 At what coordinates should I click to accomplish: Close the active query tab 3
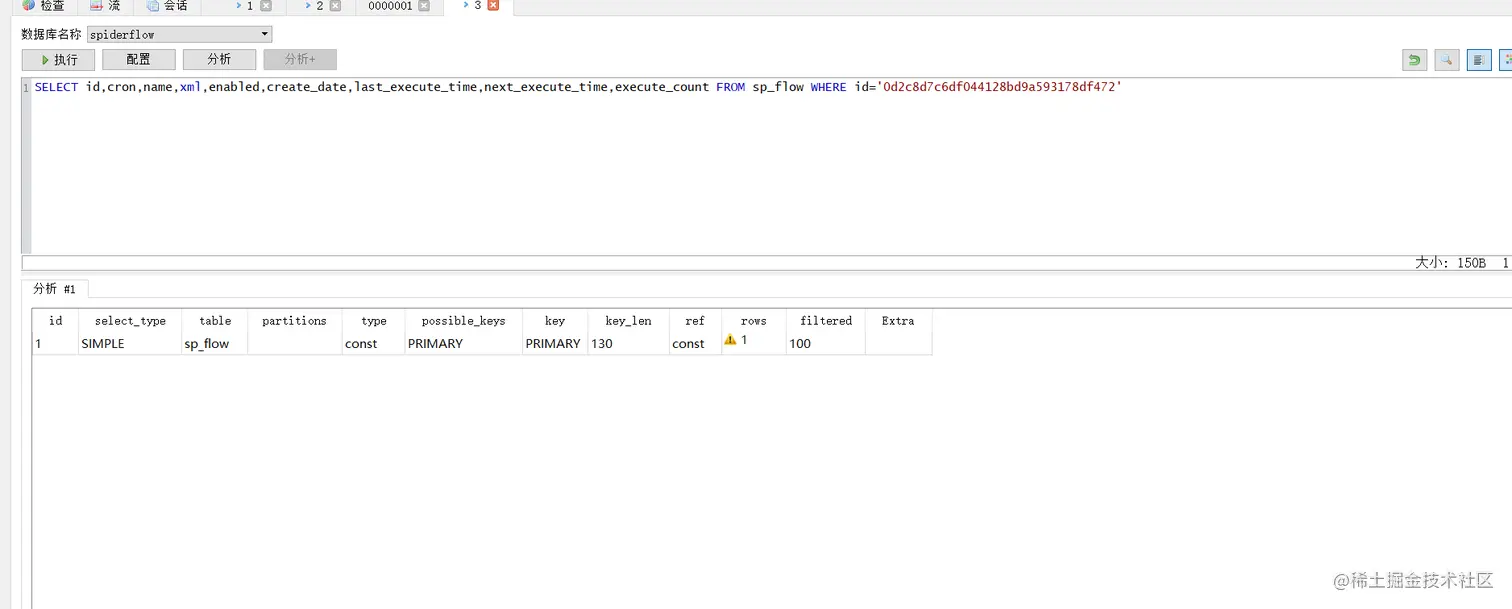click(x=493, y=6)
